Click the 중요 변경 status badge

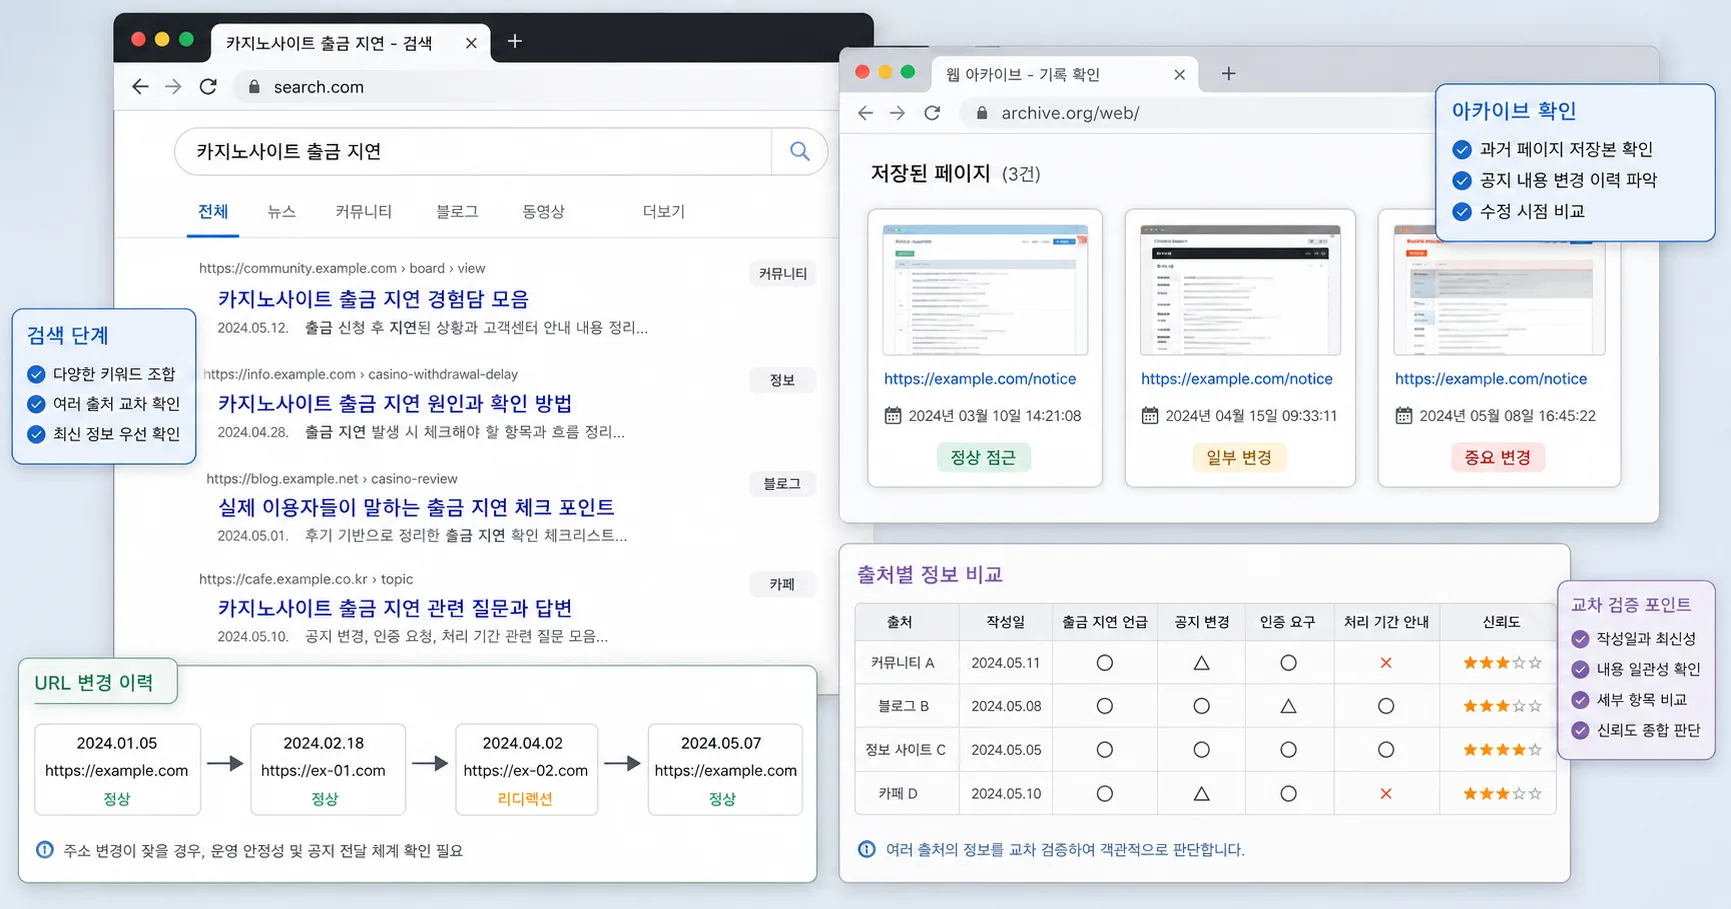[1498, 457]
